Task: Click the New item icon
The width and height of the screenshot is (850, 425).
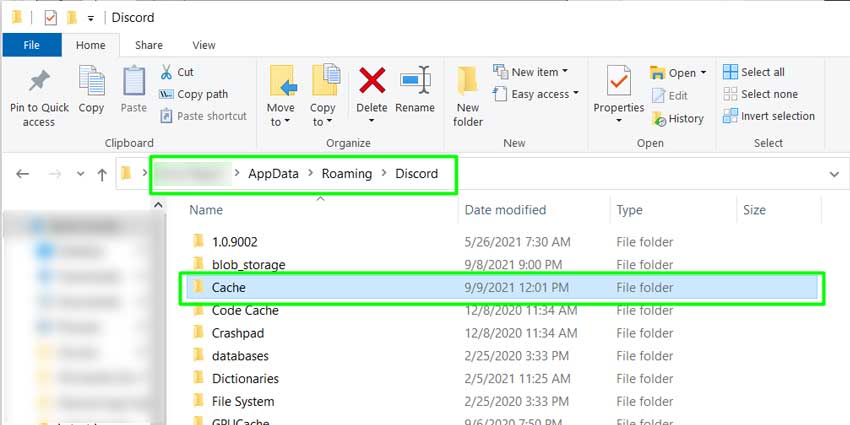Action: click(x=500, y=72)
